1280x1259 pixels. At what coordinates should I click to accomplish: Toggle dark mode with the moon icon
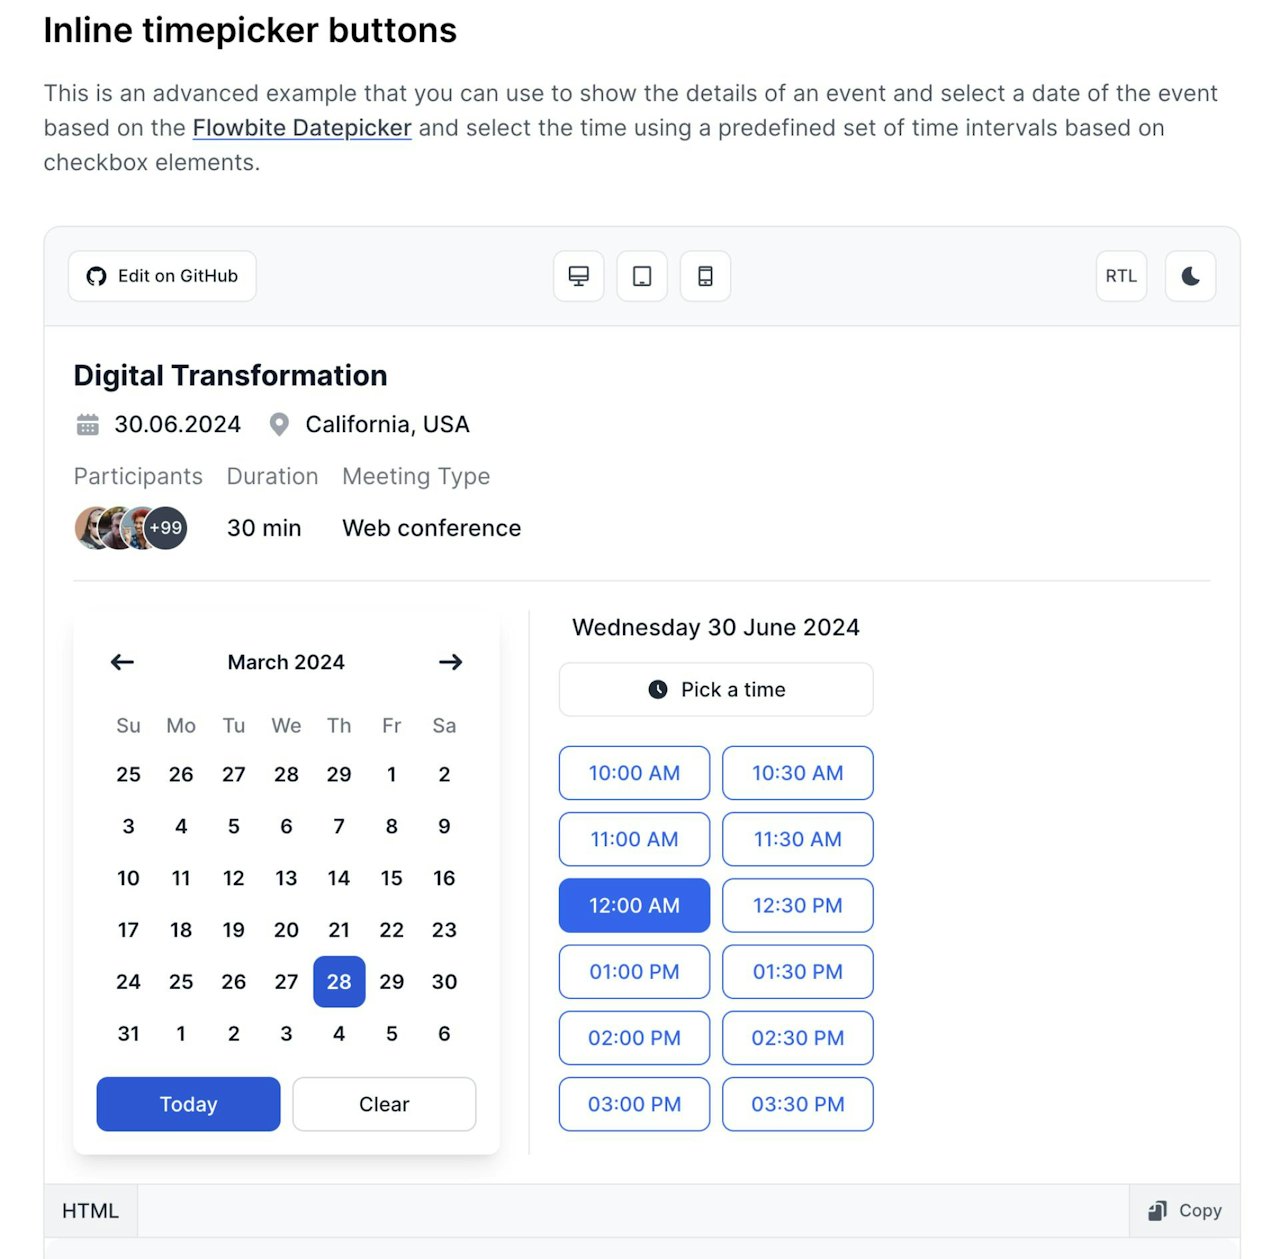1189,276
